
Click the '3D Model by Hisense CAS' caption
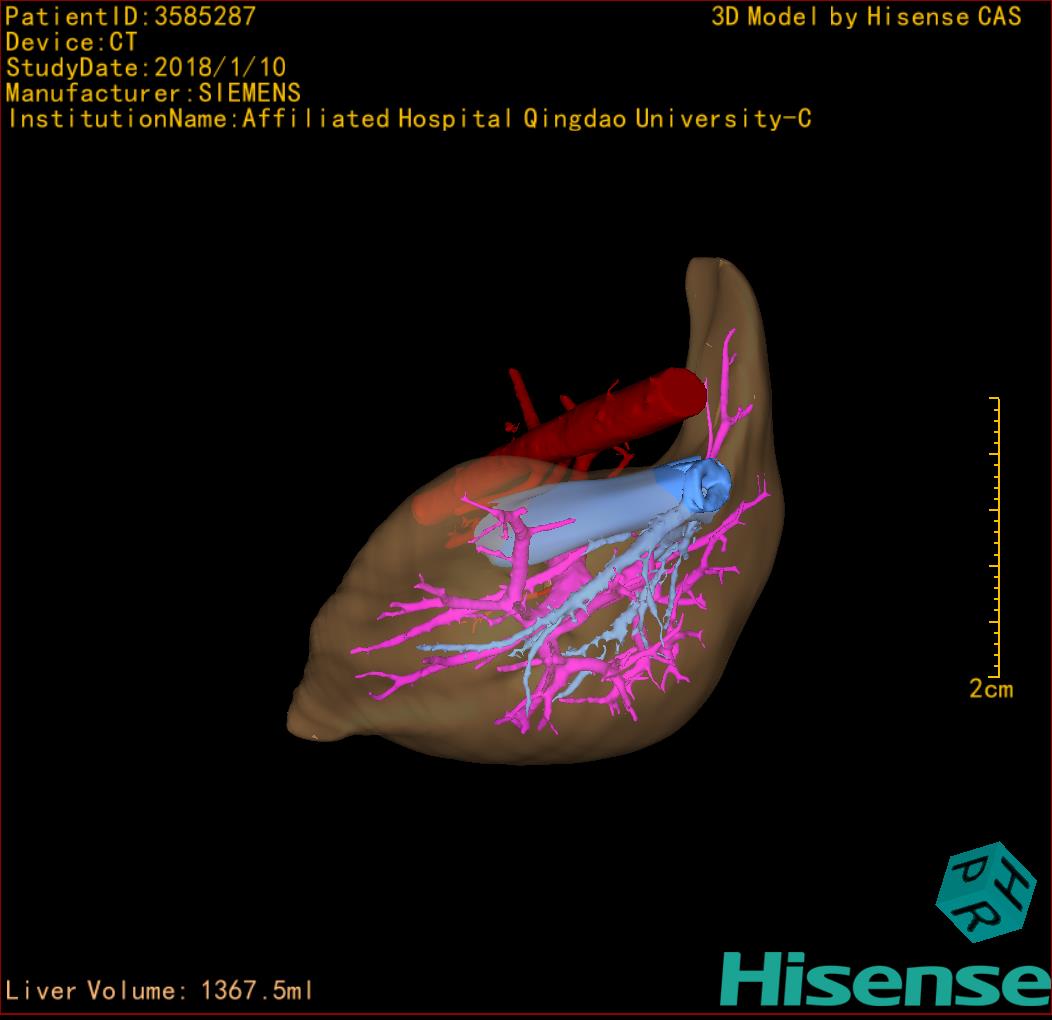click(x=866, y=16)
